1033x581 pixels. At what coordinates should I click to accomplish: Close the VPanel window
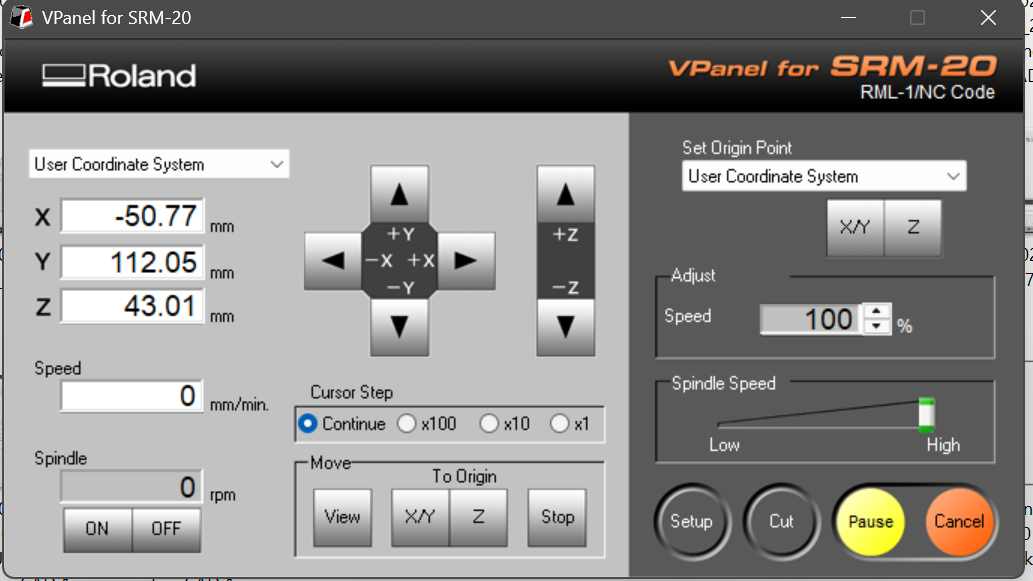988,18
